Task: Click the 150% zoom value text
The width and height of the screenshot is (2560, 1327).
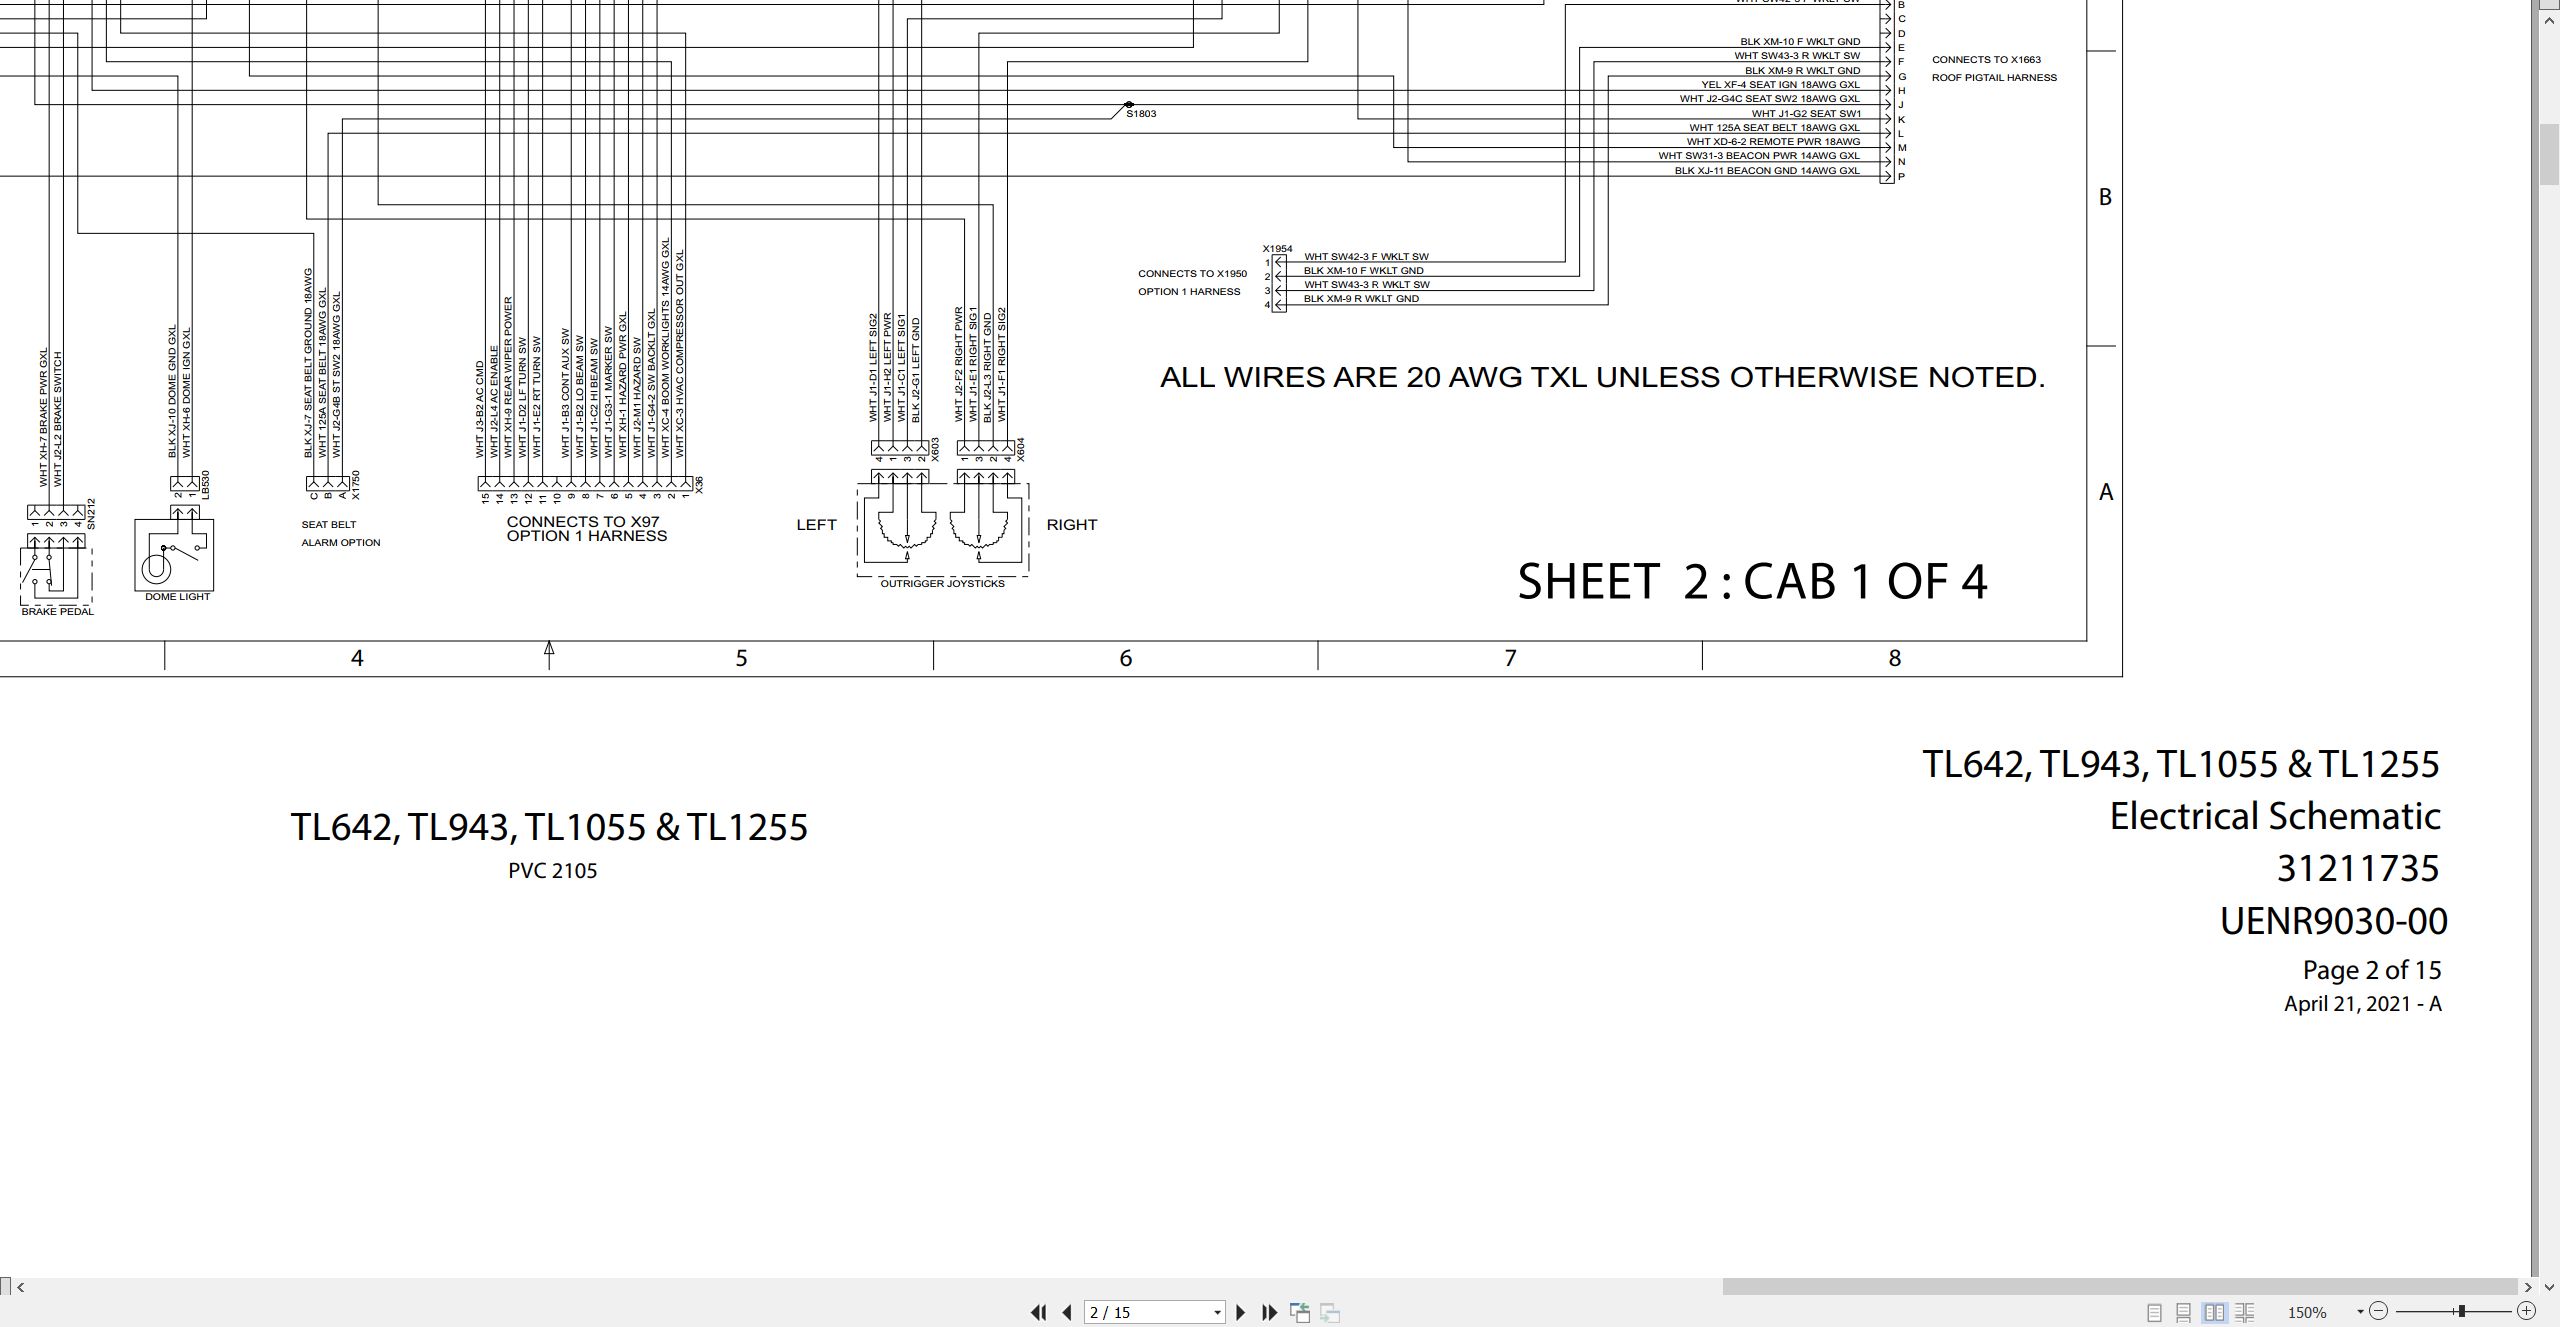Action: [x=2308, y=1312]
